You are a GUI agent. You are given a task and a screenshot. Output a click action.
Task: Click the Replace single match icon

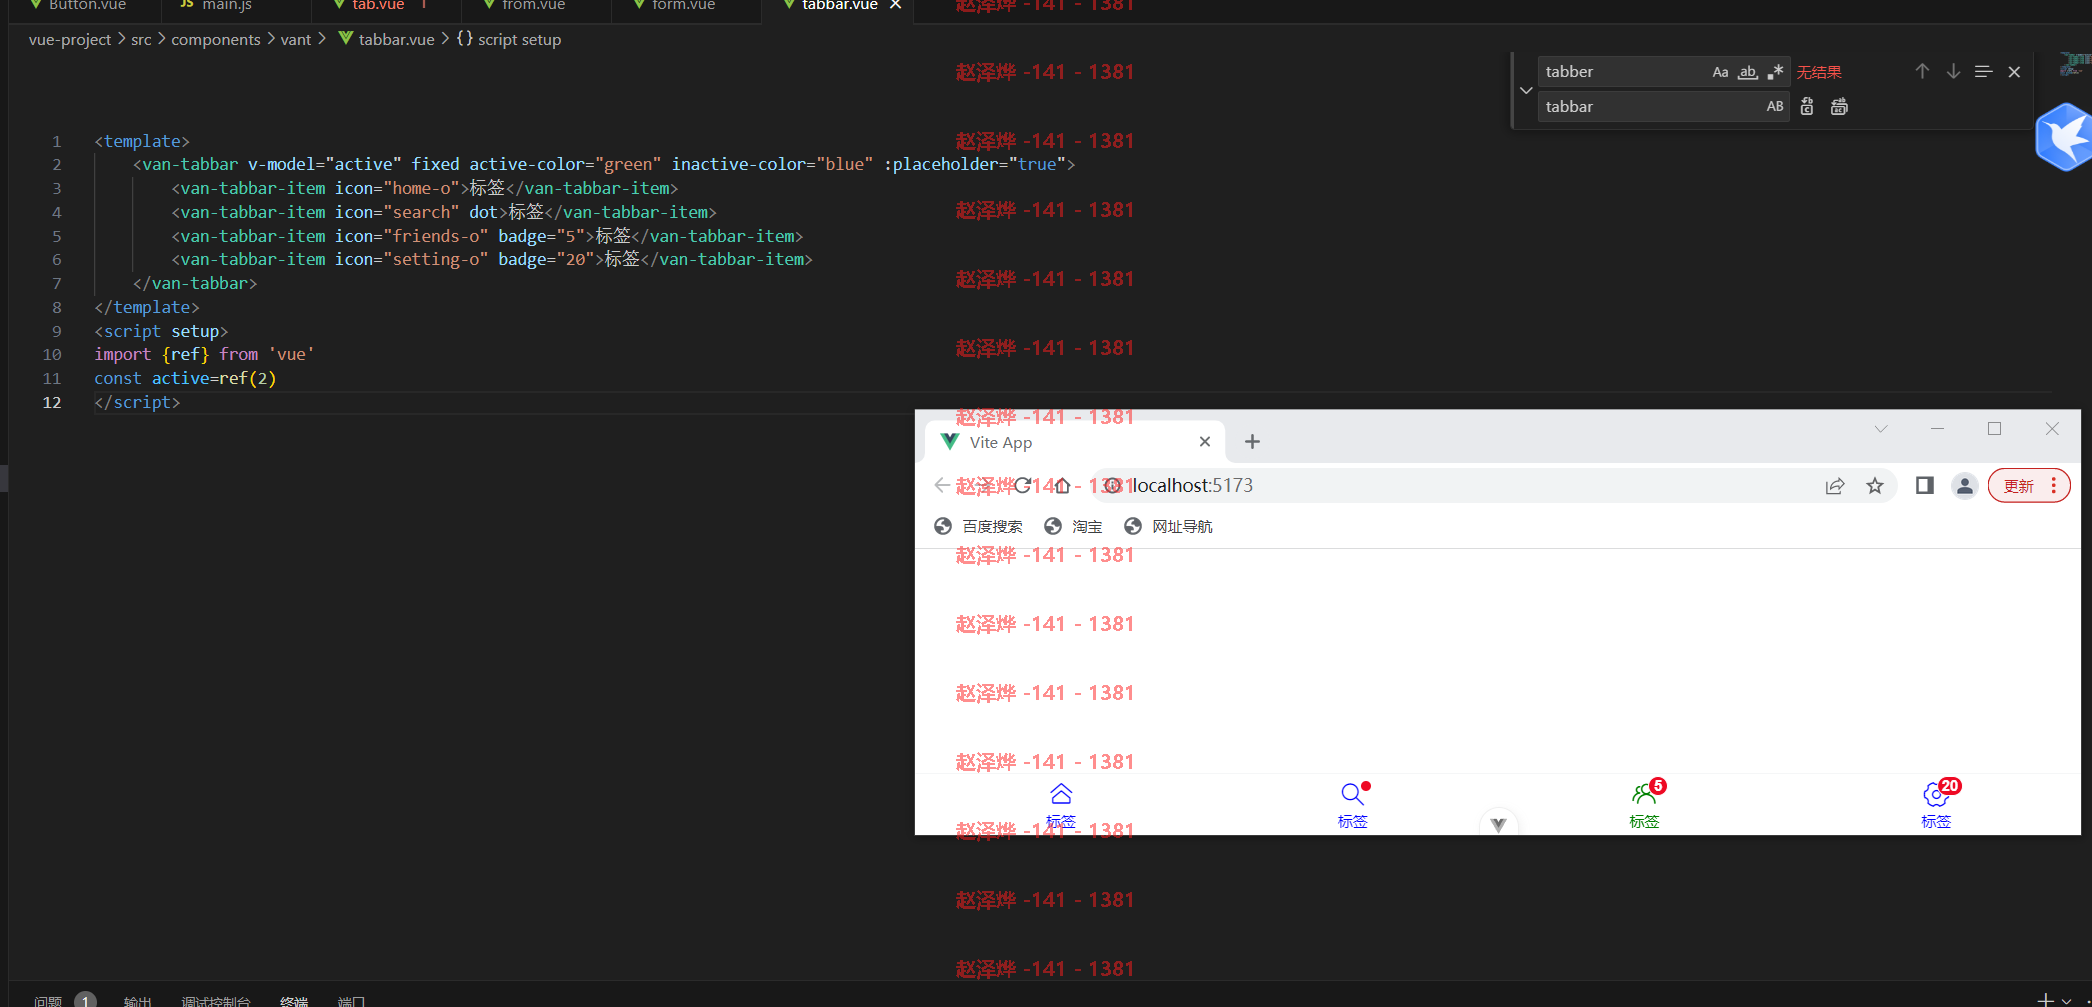pyautogui.click(x=1807, y=107)
